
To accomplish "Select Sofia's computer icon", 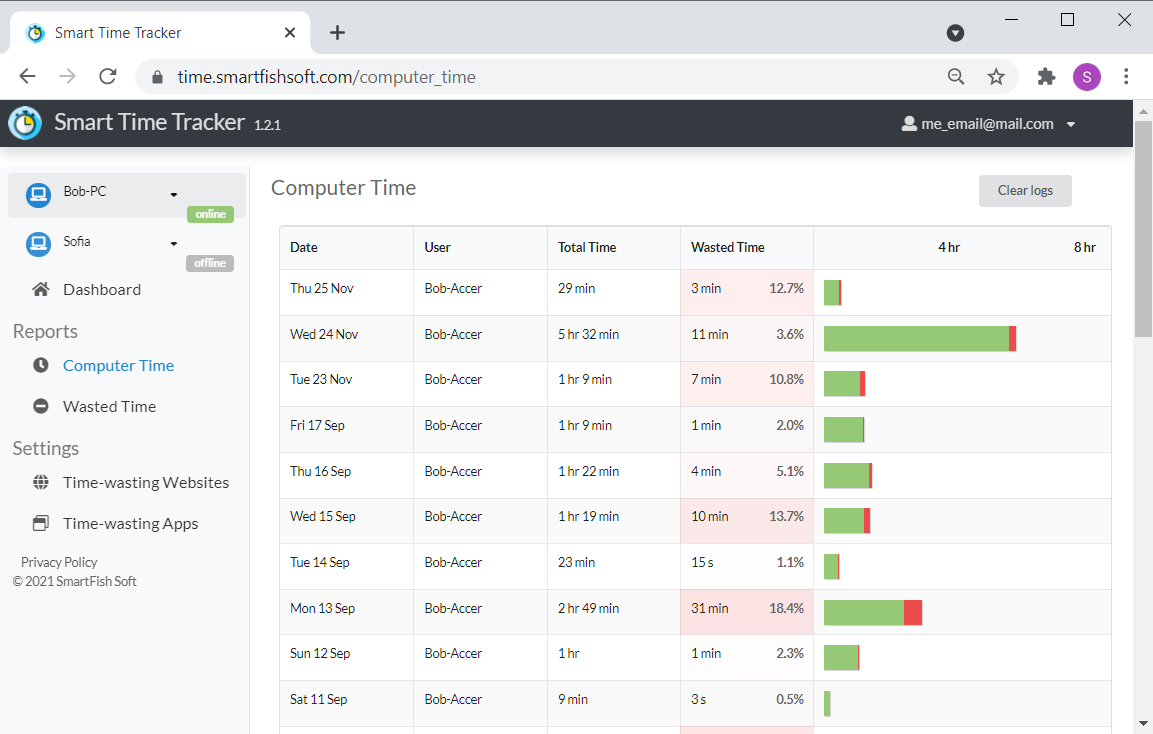I will [x=37, y=242].
